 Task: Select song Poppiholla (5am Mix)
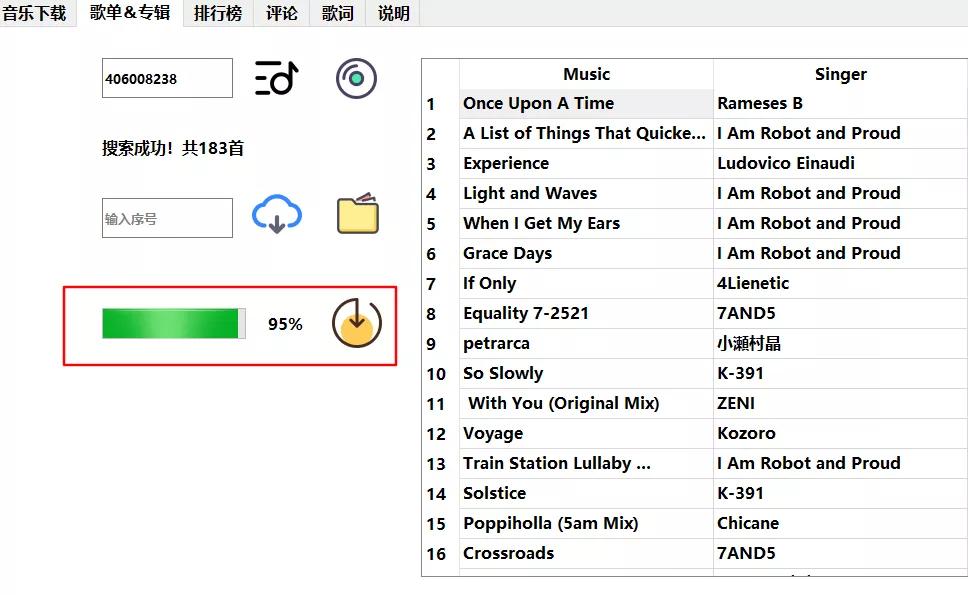tap(586, 523)
